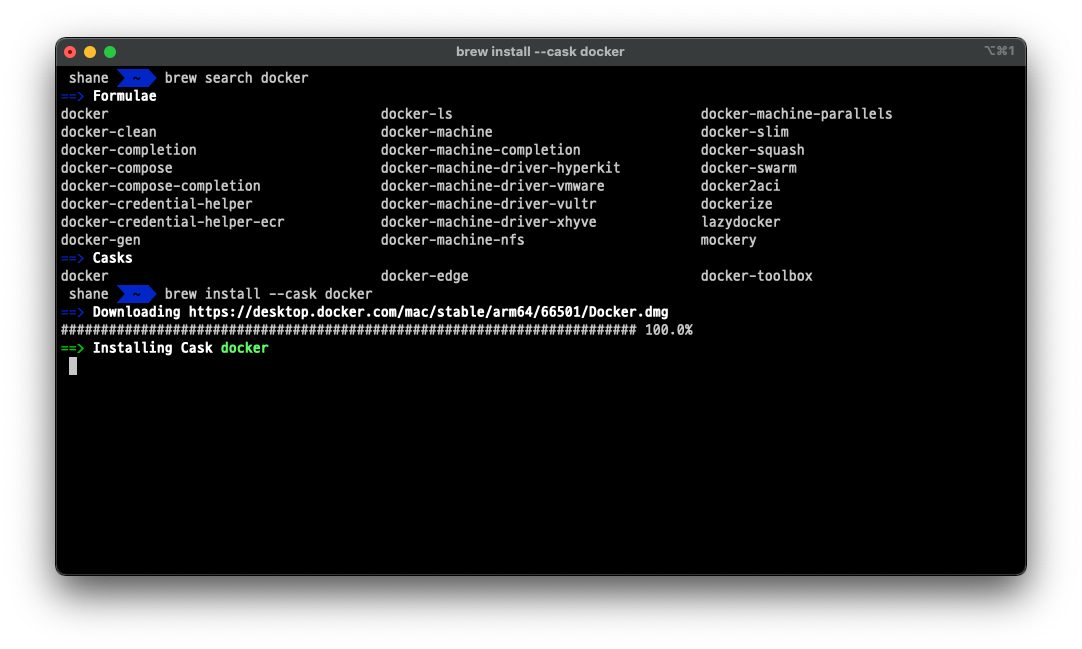Select 'mockery' formula name

point(729,240)
